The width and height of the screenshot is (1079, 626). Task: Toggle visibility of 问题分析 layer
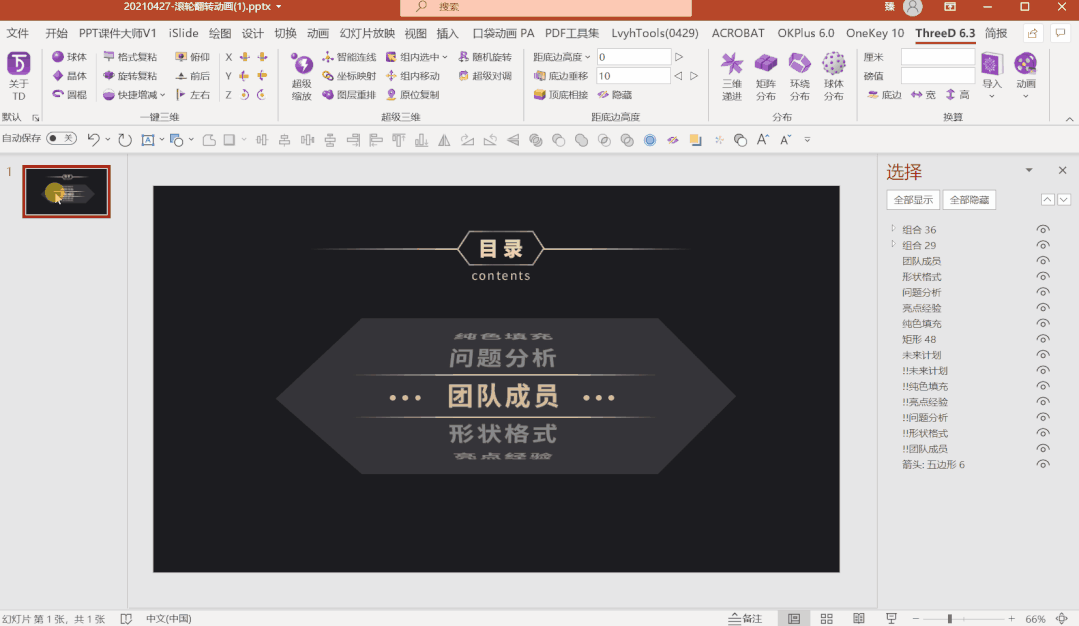click(1043, 292)
